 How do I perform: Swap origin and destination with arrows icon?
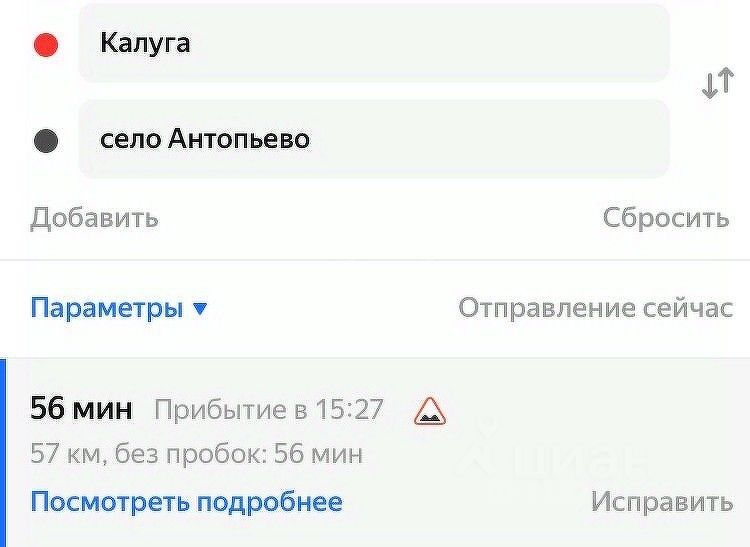[717, 85]
